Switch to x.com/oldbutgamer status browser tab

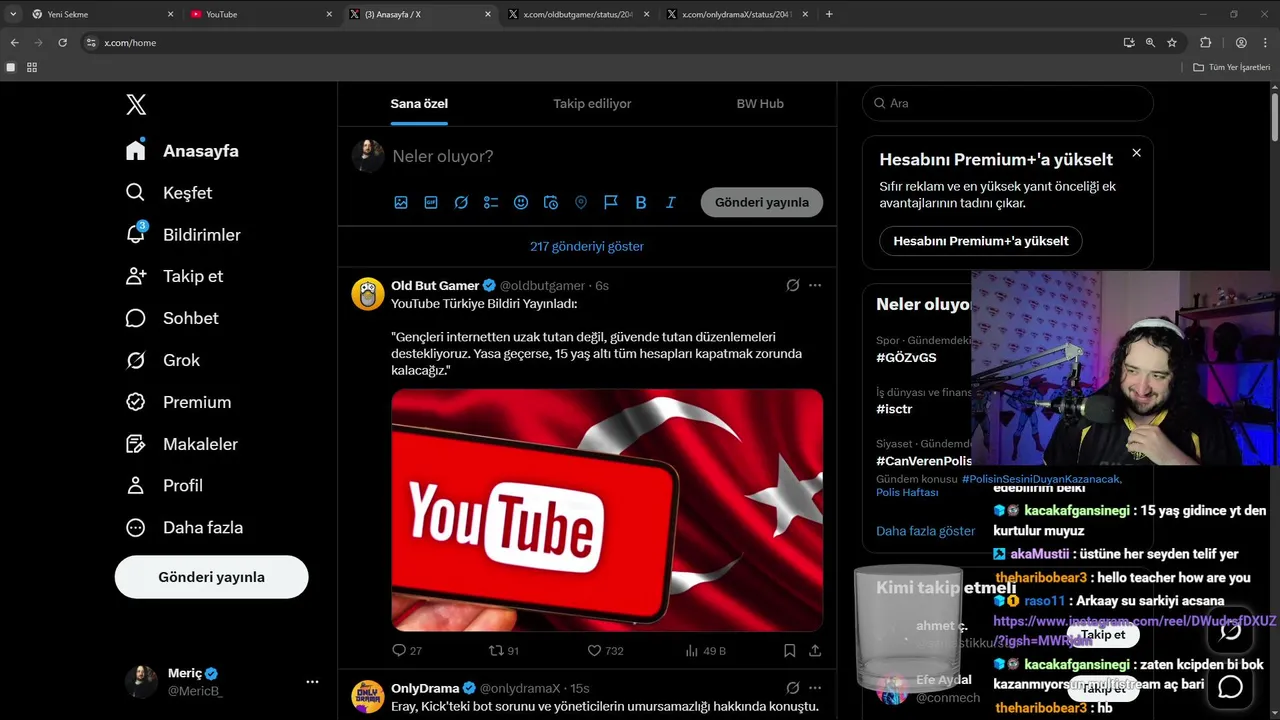point(578,14)
